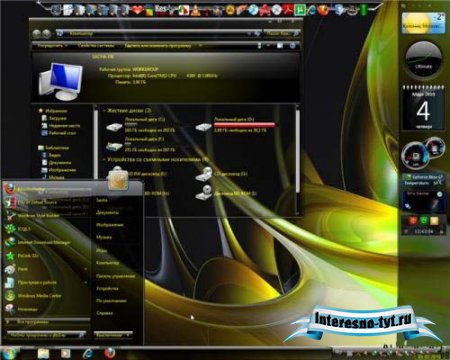Click Удалить или изменить программу button
Screen dimensions: 450x360
[x=158, y=45]
